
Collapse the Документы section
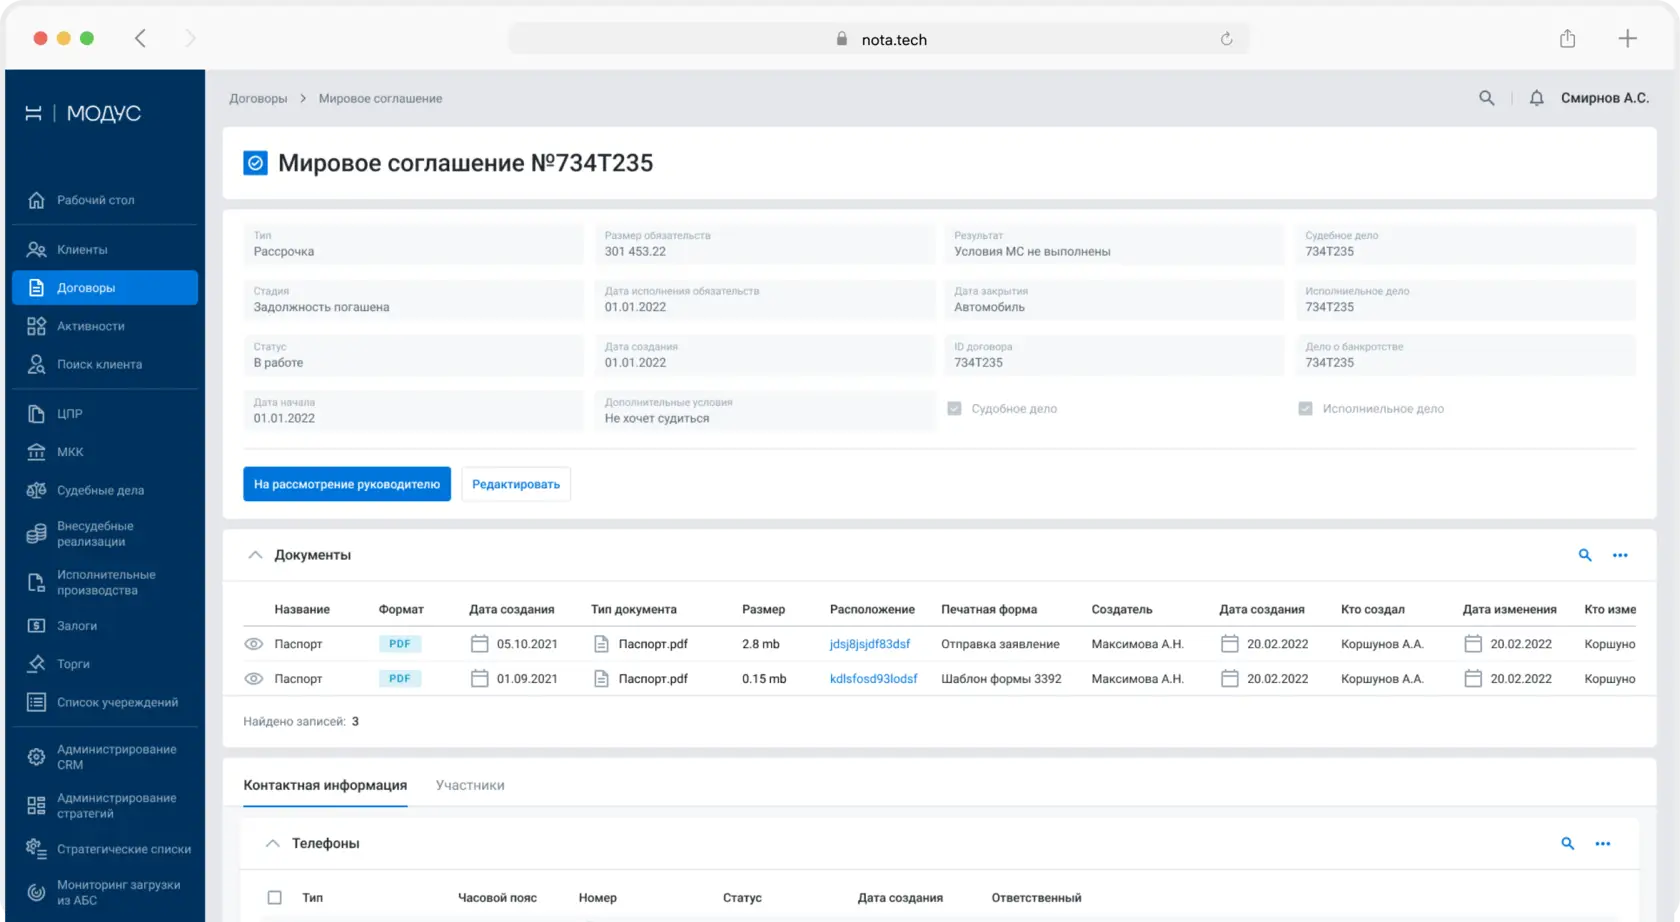click(x=255, y=555)
